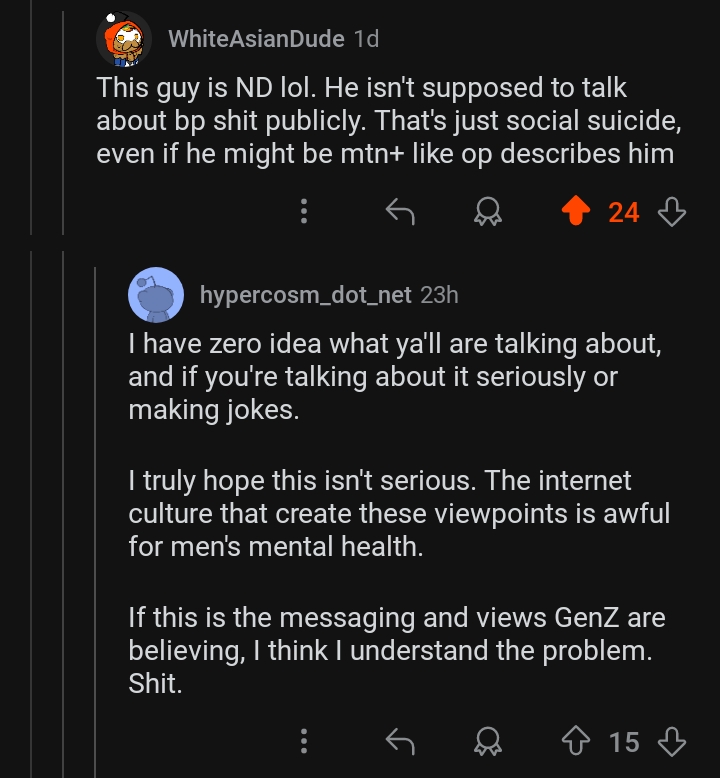
Task: Click the 1d timestamp on WhiteAsianDude's comment
Action: point(367,39)
